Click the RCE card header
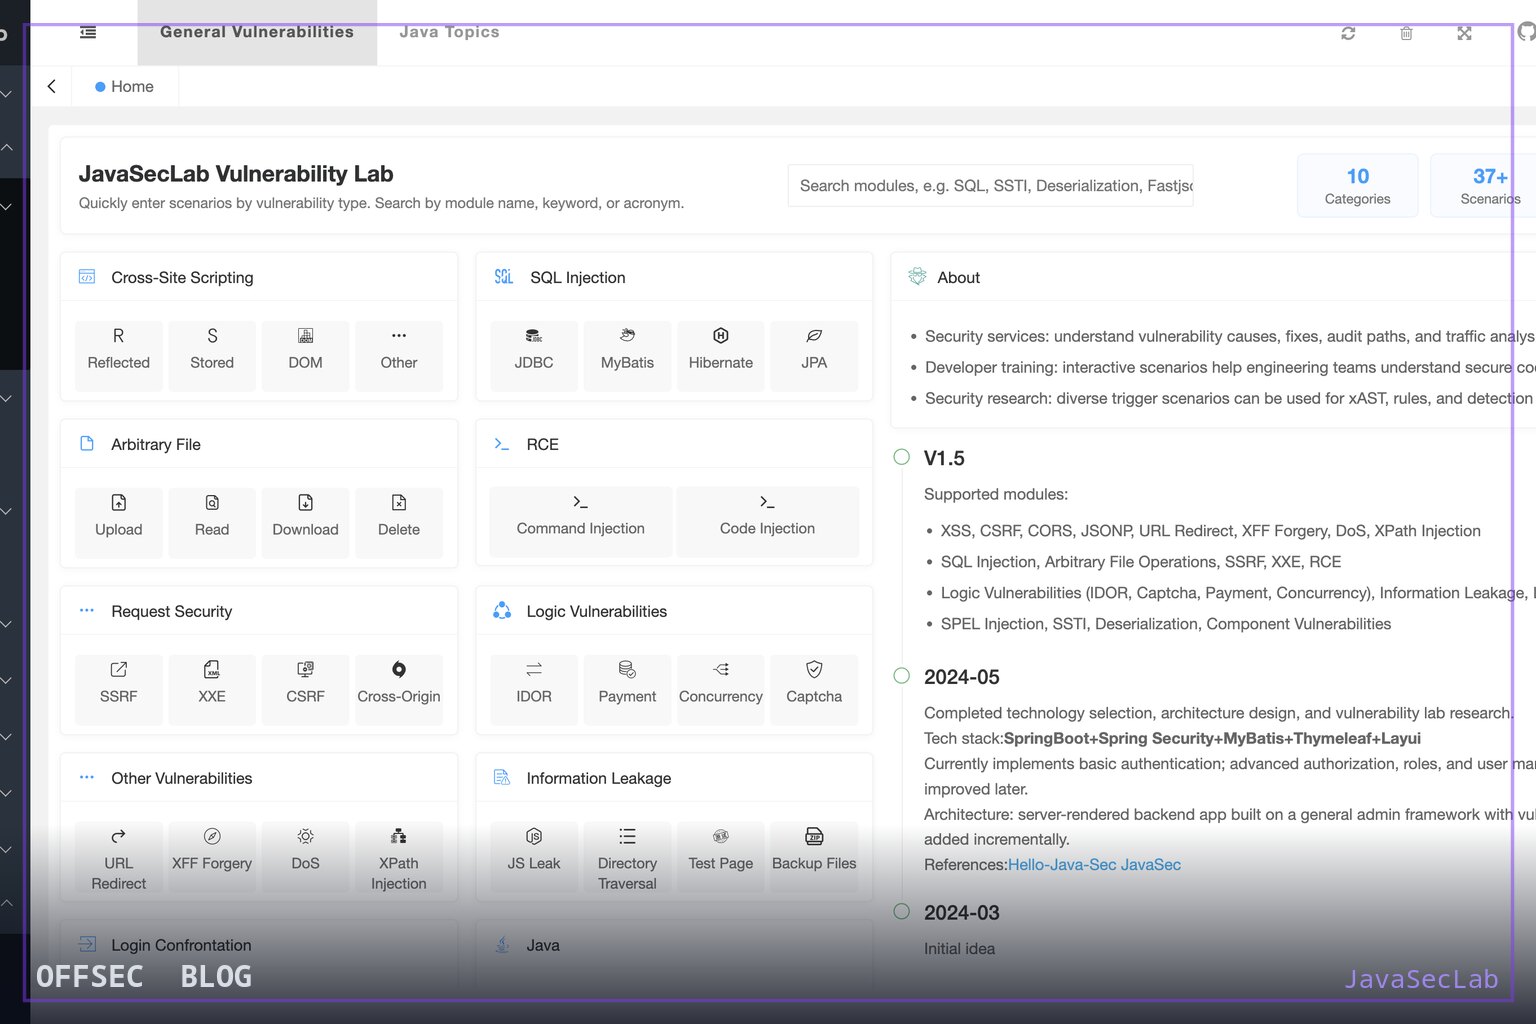This screenshot has width=1536, height=1024. (674, 445)
